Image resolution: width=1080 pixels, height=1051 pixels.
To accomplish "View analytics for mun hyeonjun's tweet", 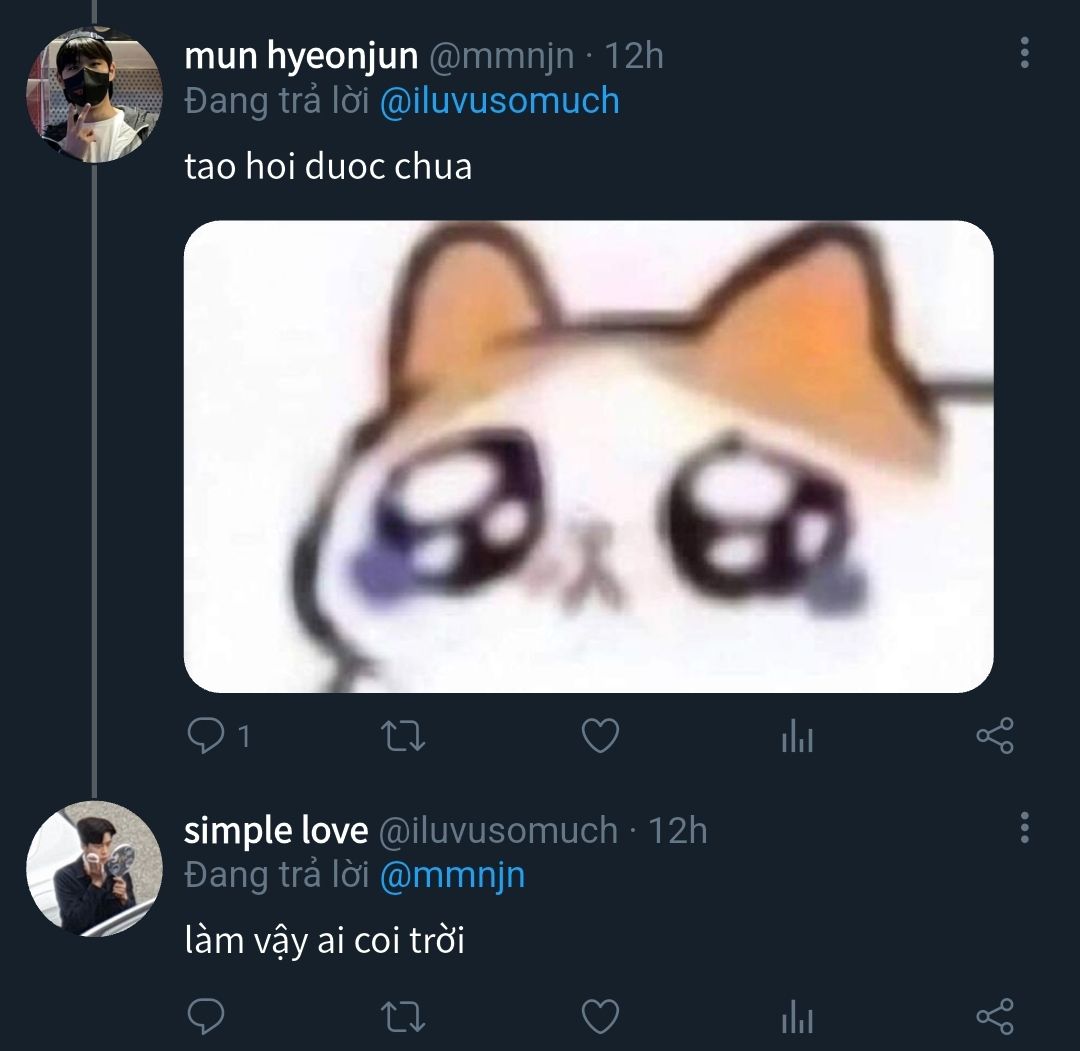I will pos(797,738).
